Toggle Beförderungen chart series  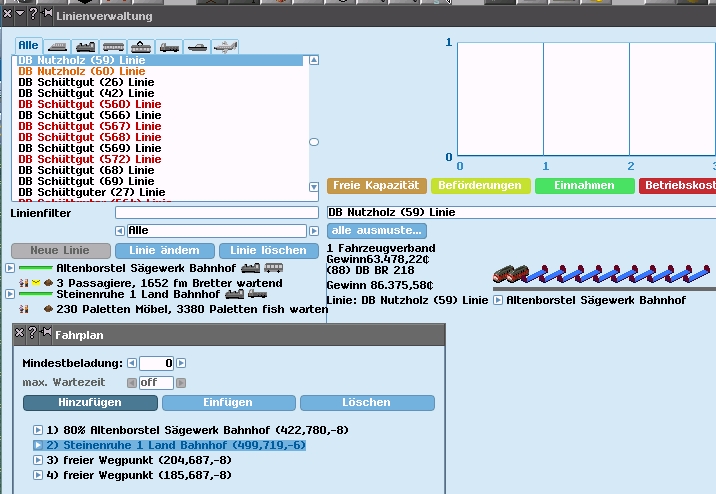coord(481,186)
